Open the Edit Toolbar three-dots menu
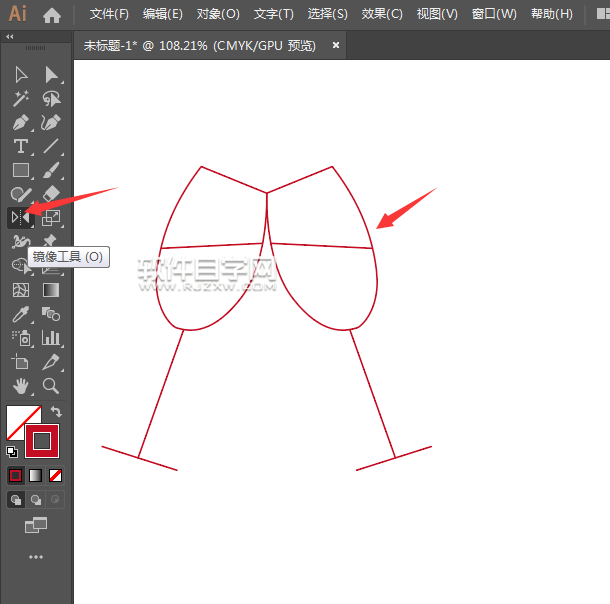 pyautogui.click(x=36, y=556)
